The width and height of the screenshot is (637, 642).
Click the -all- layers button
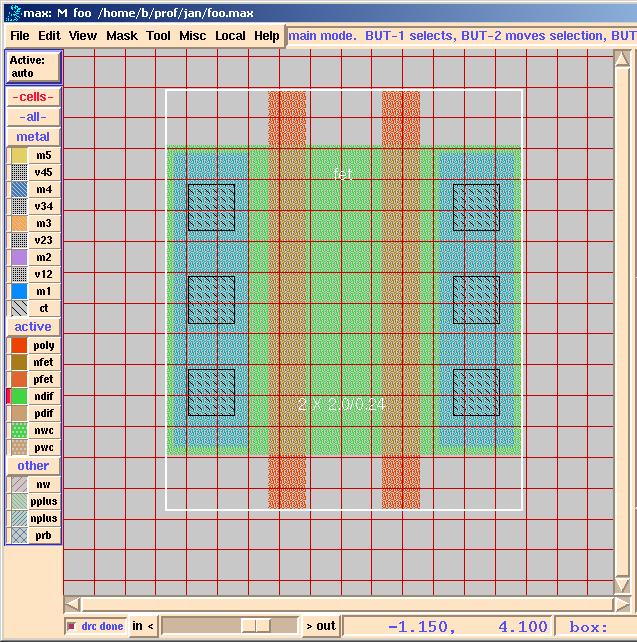(33, 117)
